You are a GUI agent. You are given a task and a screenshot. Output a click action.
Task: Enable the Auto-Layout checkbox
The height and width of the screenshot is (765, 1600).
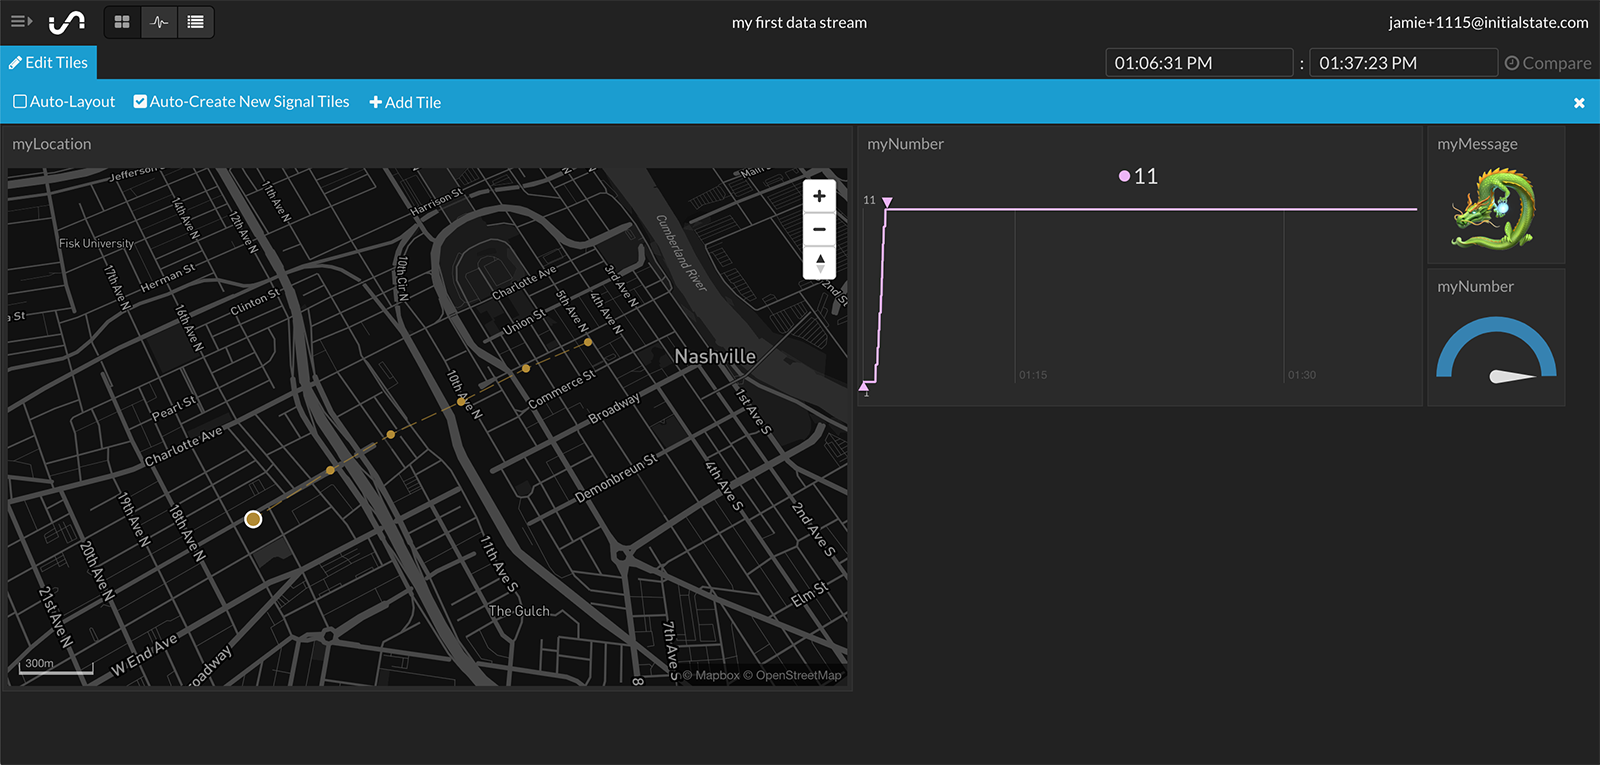(20, 102)
